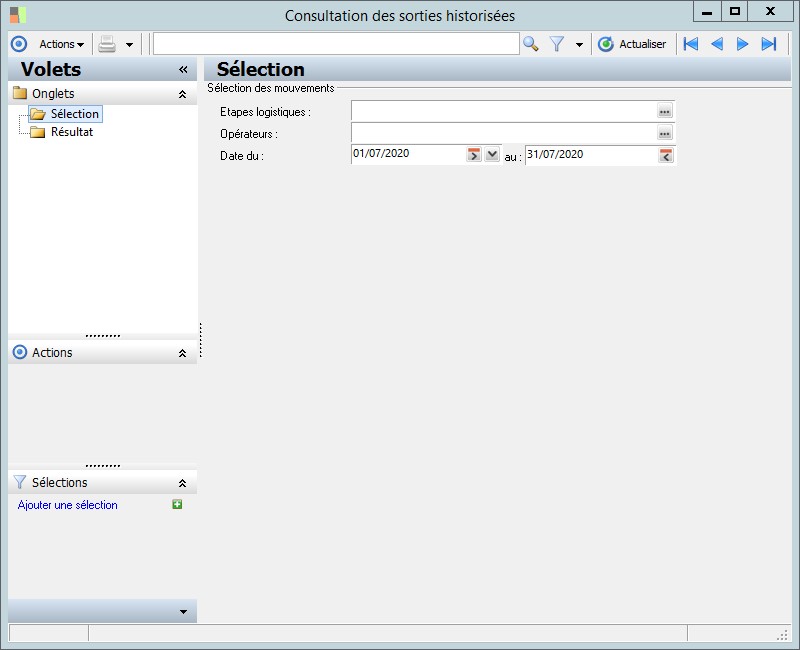This screenshot has width=800, height=650.
Task: Go to first record arrow
Action: 691,44
